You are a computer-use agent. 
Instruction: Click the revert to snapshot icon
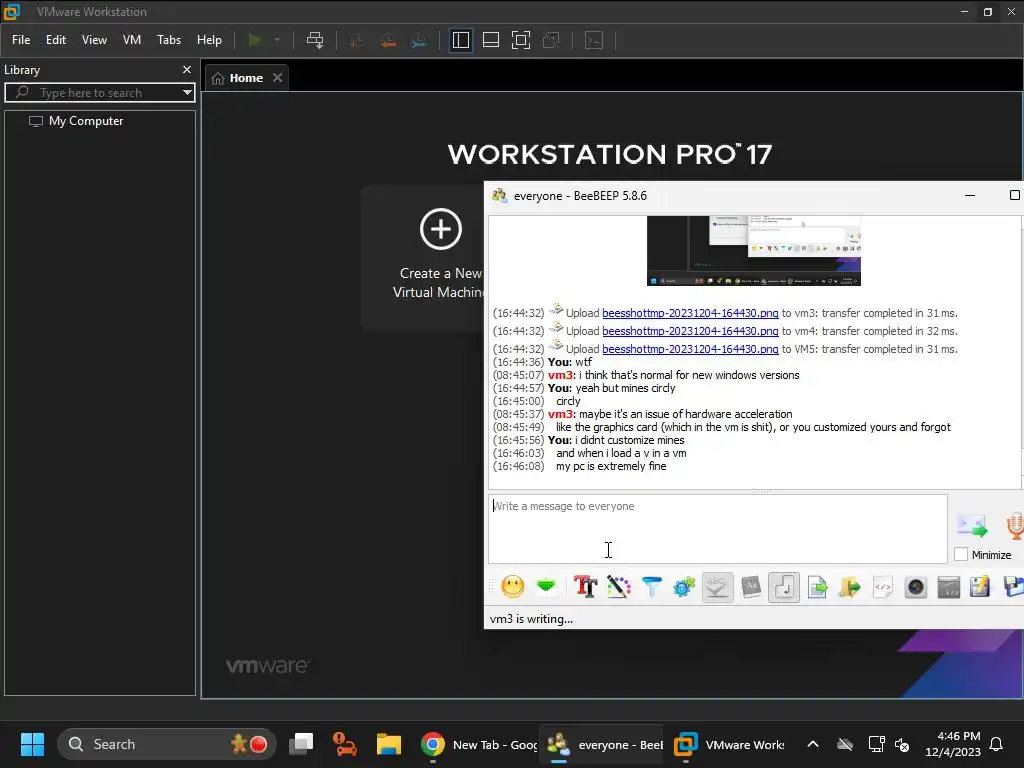[x=388, y=40]
